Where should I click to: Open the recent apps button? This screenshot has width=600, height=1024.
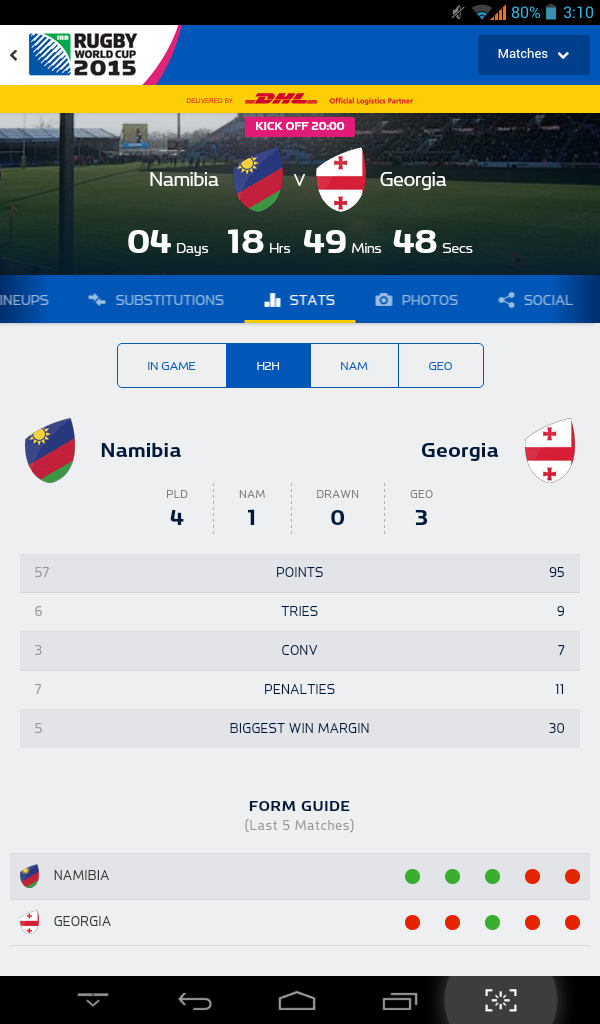click(400, 1000)
